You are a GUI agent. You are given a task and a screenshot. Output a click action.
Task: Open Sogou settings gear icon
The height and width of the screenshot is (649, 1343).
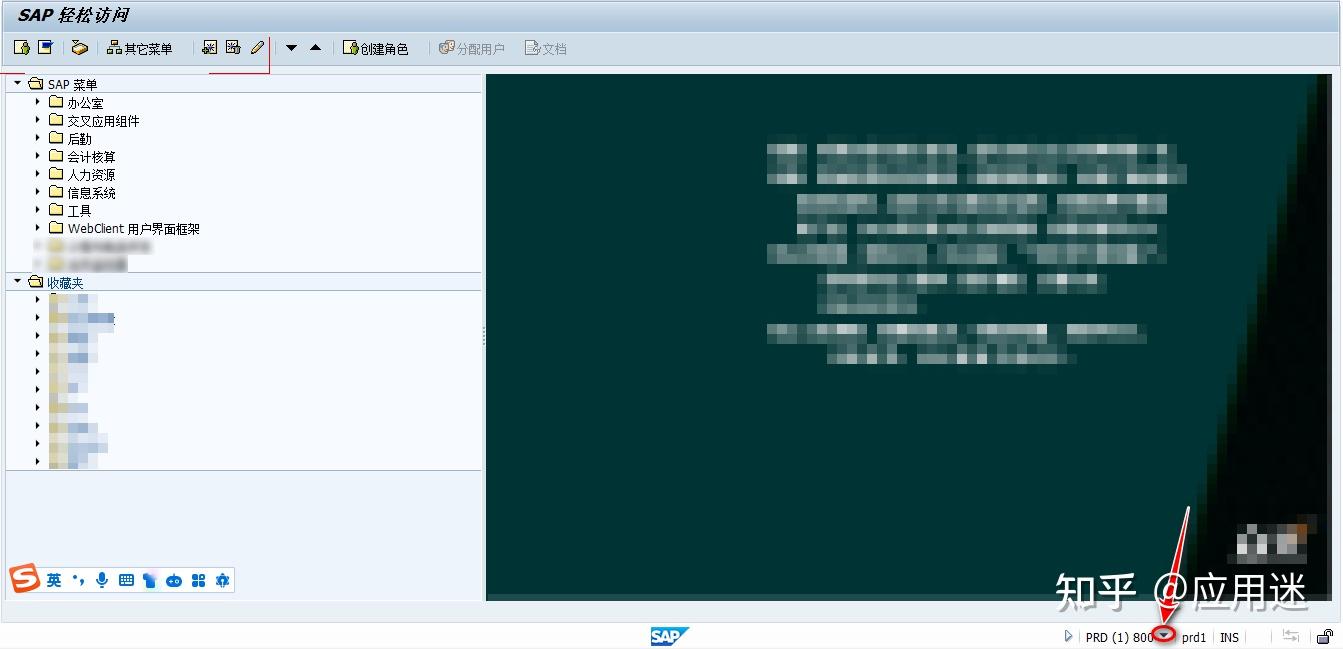[222, 580]
